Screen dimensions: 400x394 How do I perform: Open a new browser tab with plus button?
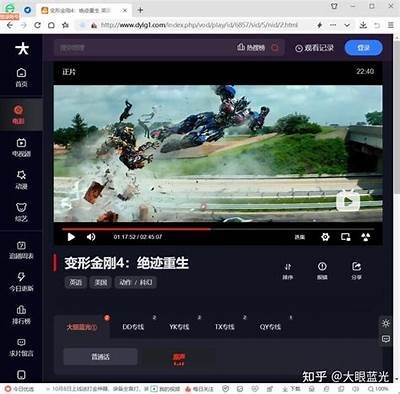pyautogui.click(x=140, y=10)
